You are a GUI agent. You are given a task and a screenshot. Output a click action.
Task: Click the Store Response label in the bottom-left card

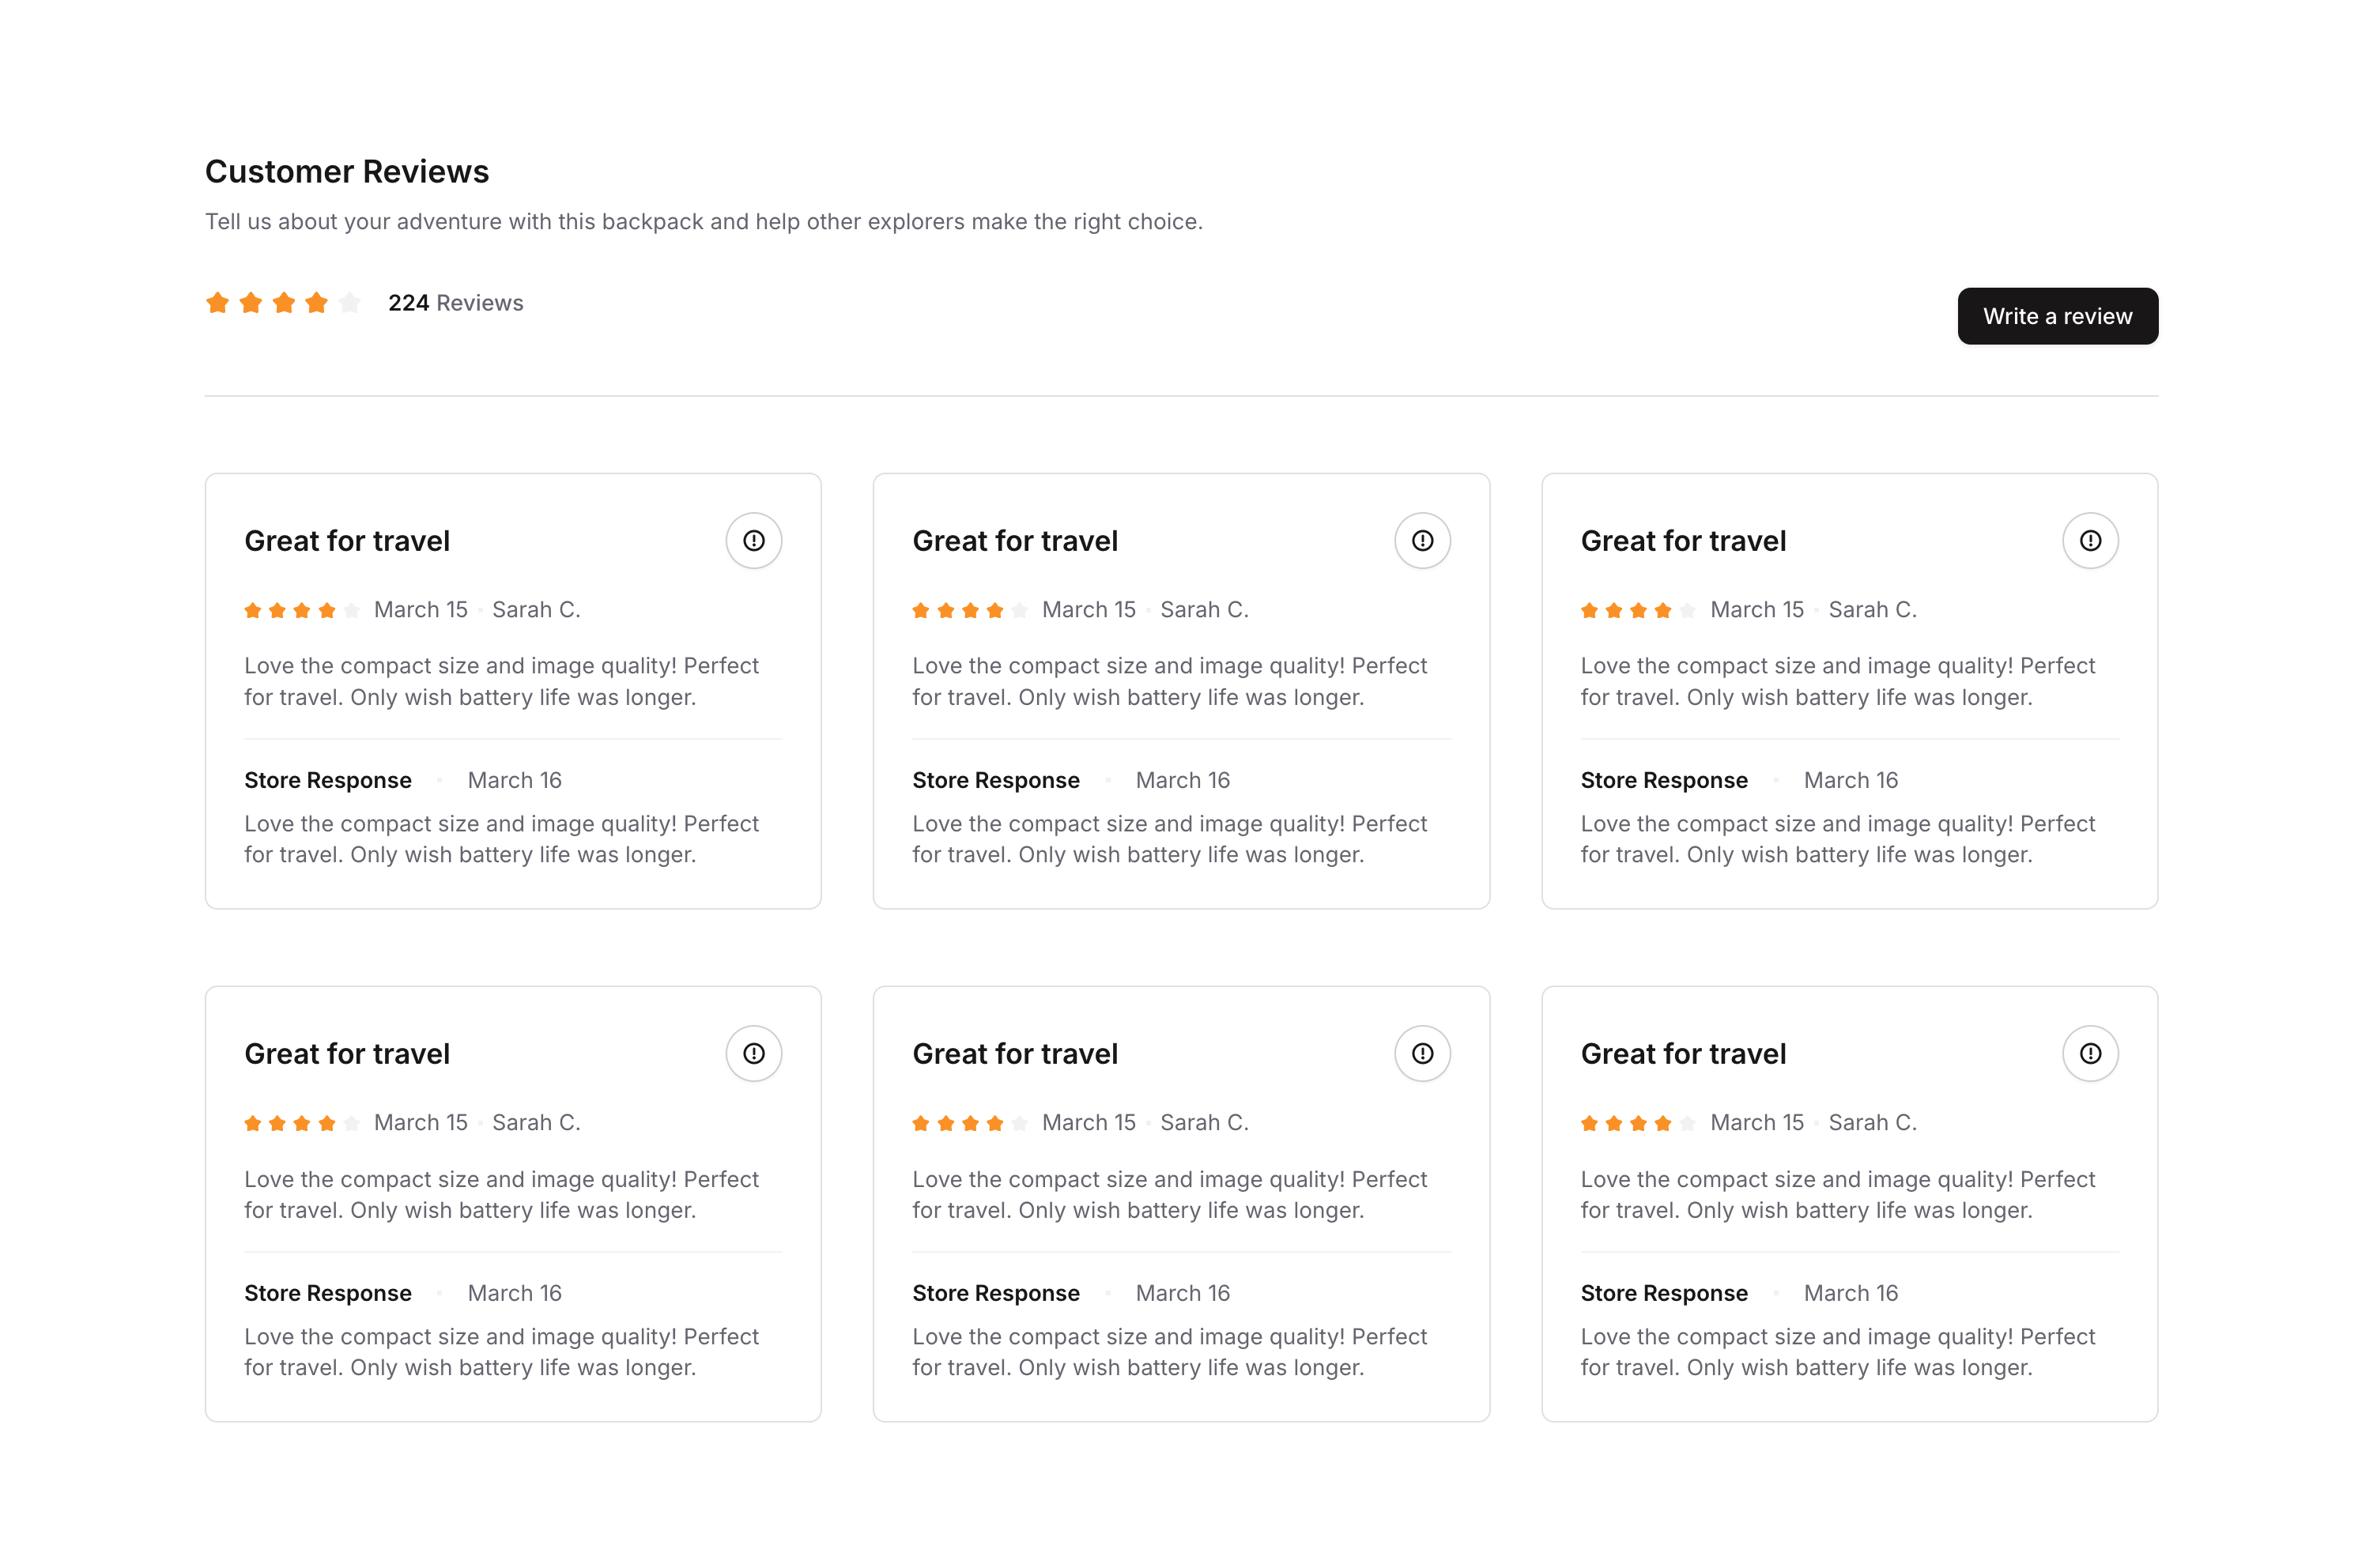click(328, 1293)
